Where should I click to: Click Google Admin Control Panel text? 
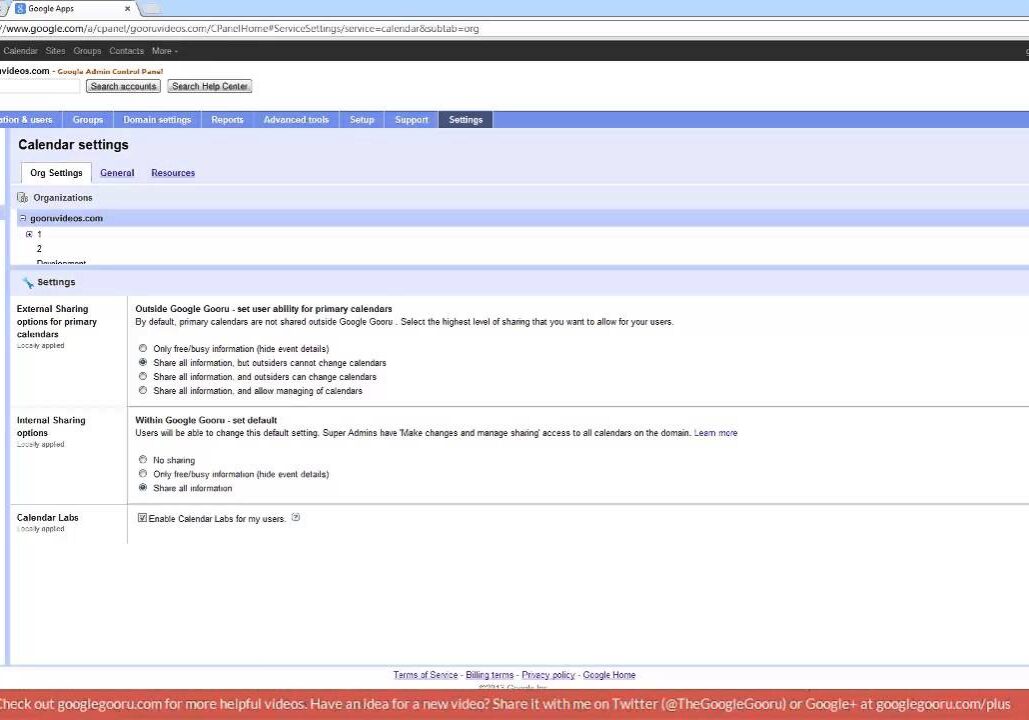click(110, 71)
